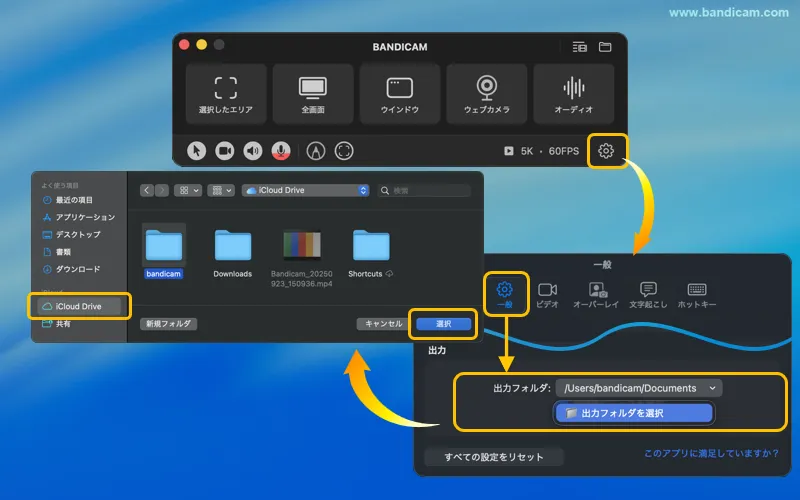Open ダウンロード in Finder sidebar
Image resolution: width=800 pixels, height=500 pixels.
[71, 269]
